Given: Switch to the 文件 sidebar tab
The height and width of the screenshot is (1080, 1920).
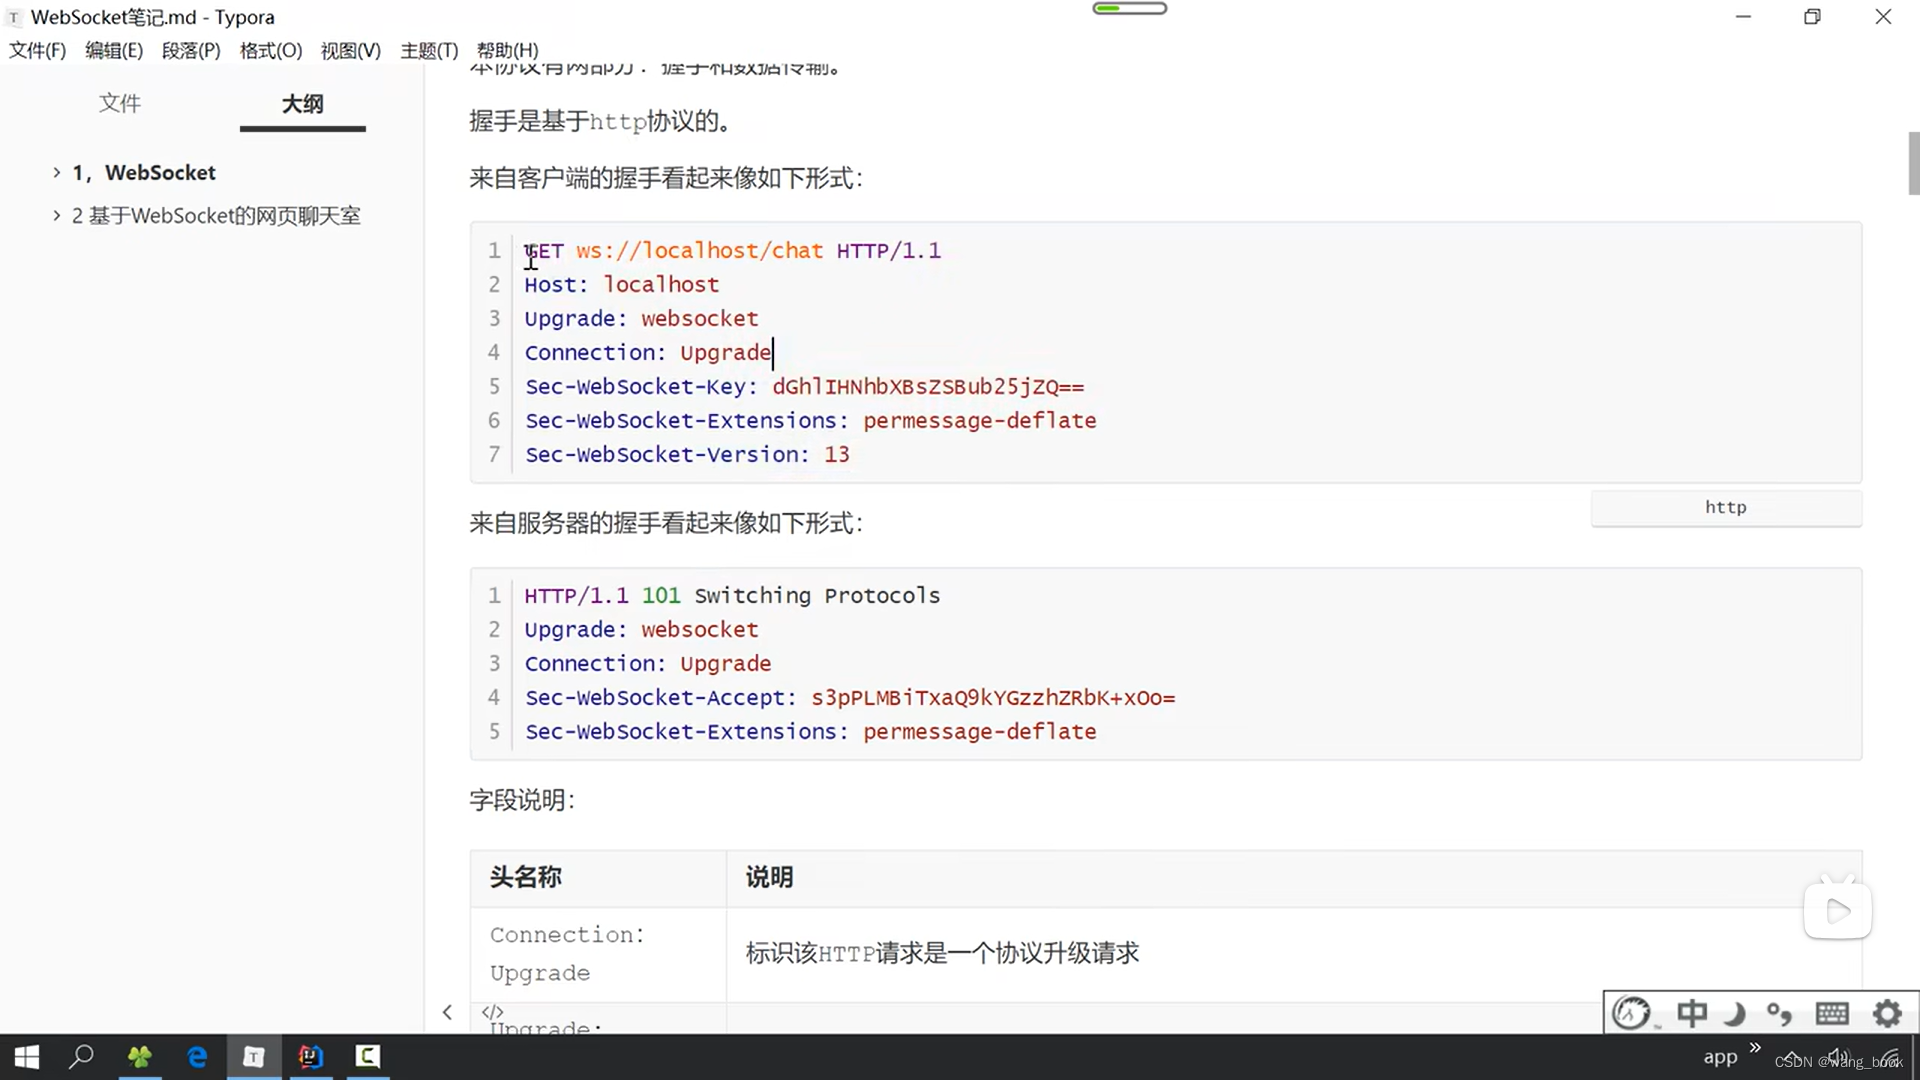Looking at the screenshot, I should (x=119, y=103).
